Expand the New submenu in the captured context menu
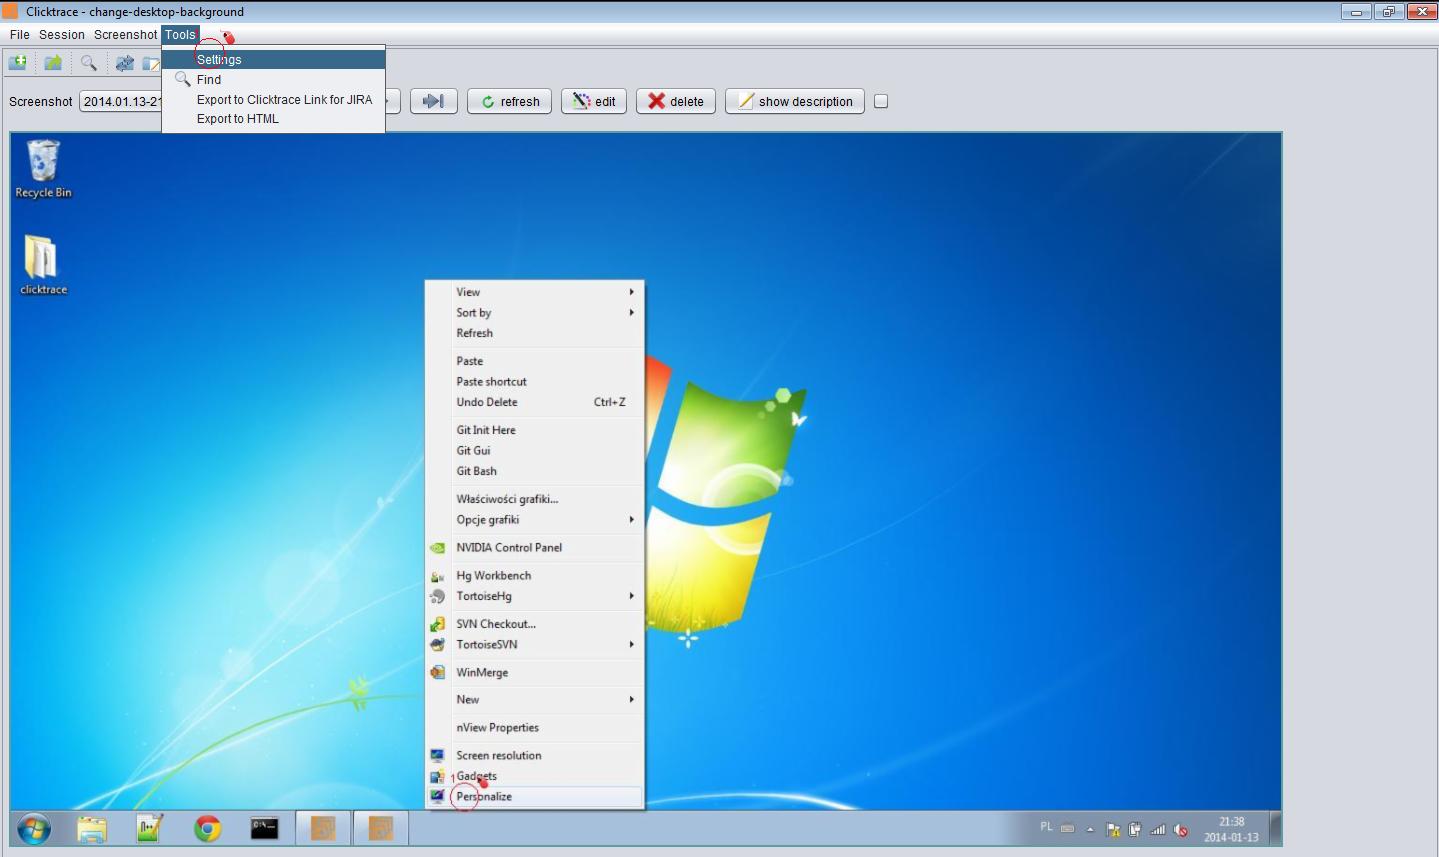 [534, 699]
